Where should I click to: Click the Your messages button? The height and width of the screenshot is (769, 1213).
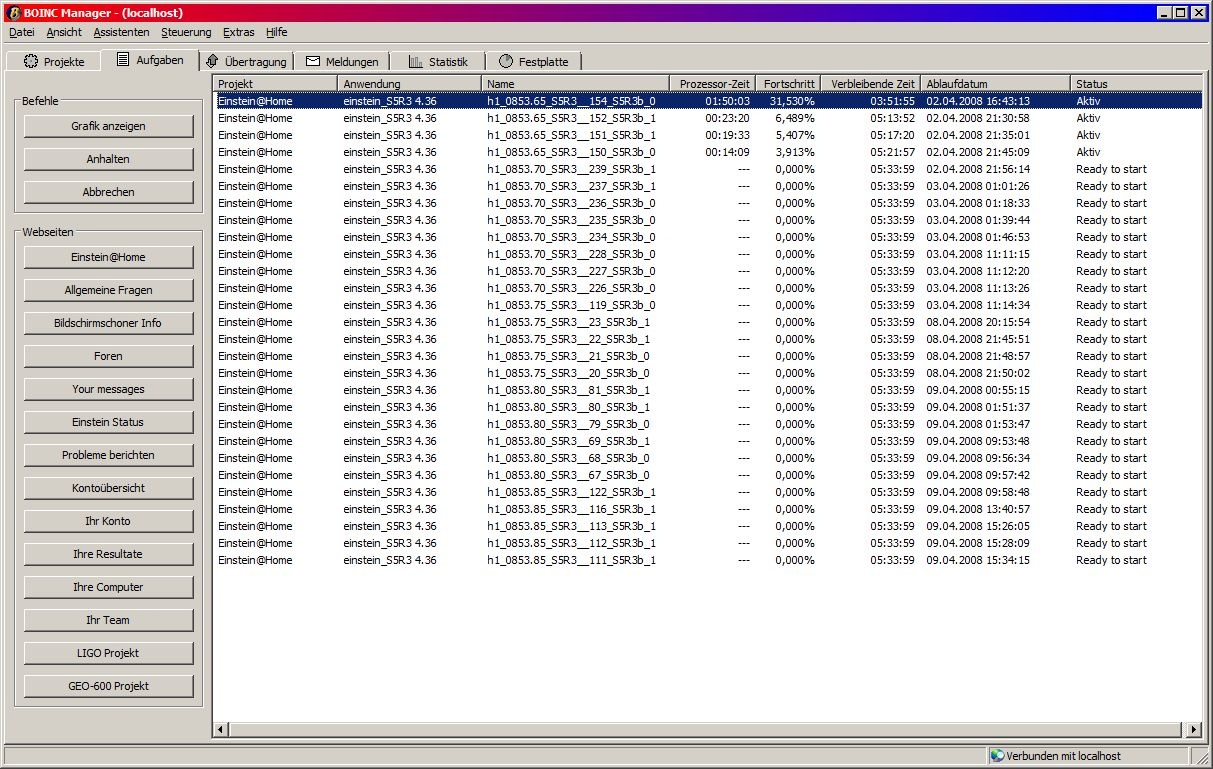click(108, 389)
